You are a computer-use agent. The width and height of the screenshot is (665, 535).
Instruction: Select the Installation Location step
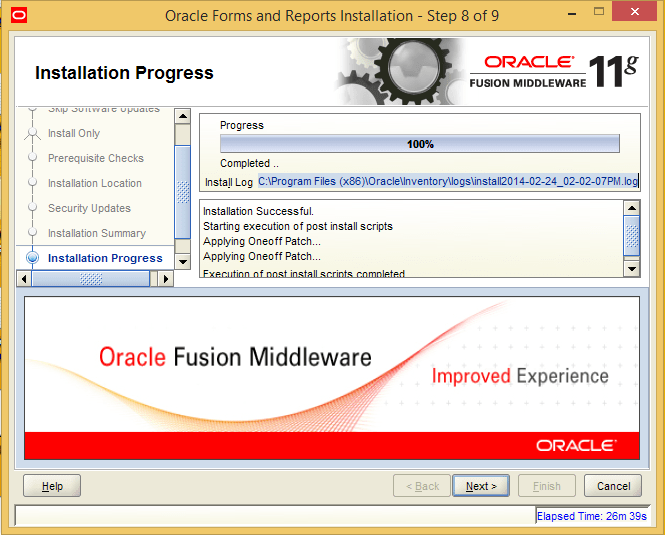[95, 183]
